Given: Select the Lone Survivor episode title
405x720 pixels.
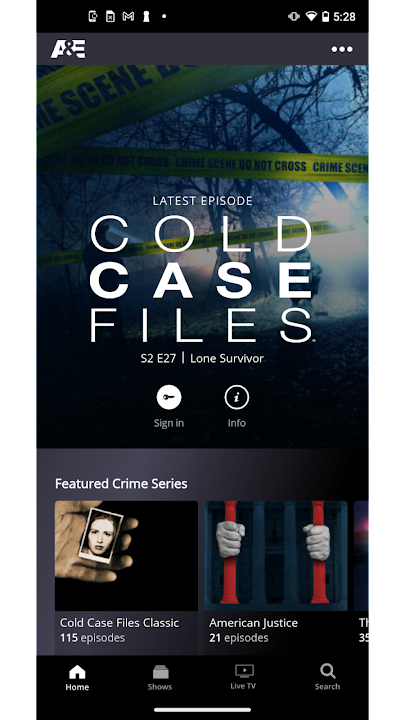Looking at the screenshot, I should (227, 358).
